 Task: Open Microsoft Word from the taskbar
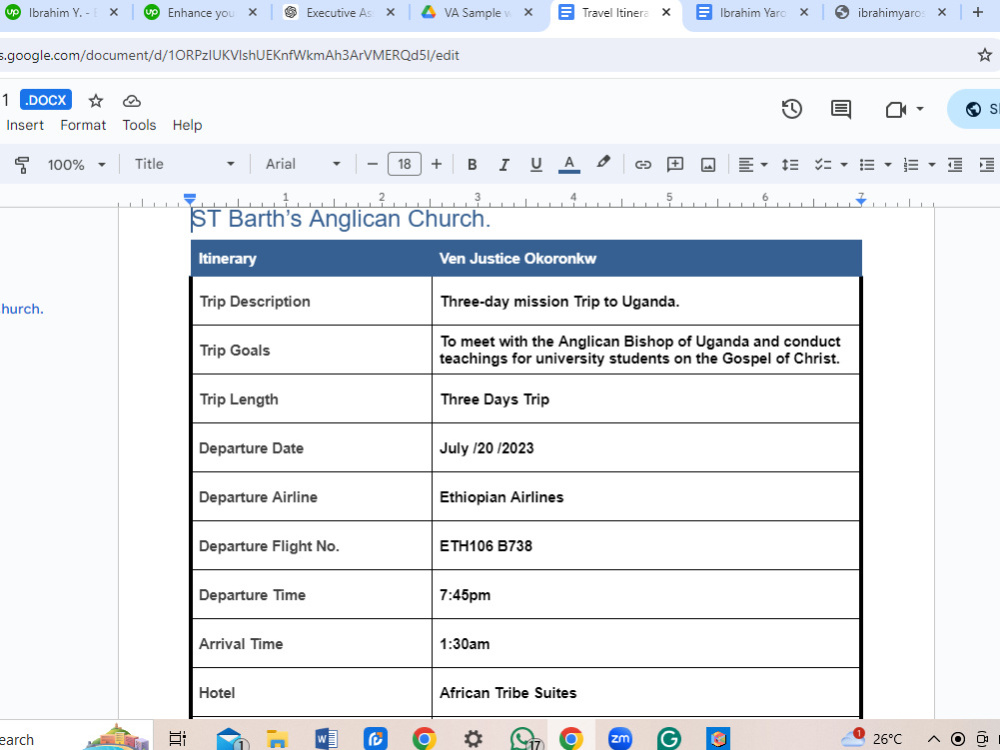click(x=326, y=739)
